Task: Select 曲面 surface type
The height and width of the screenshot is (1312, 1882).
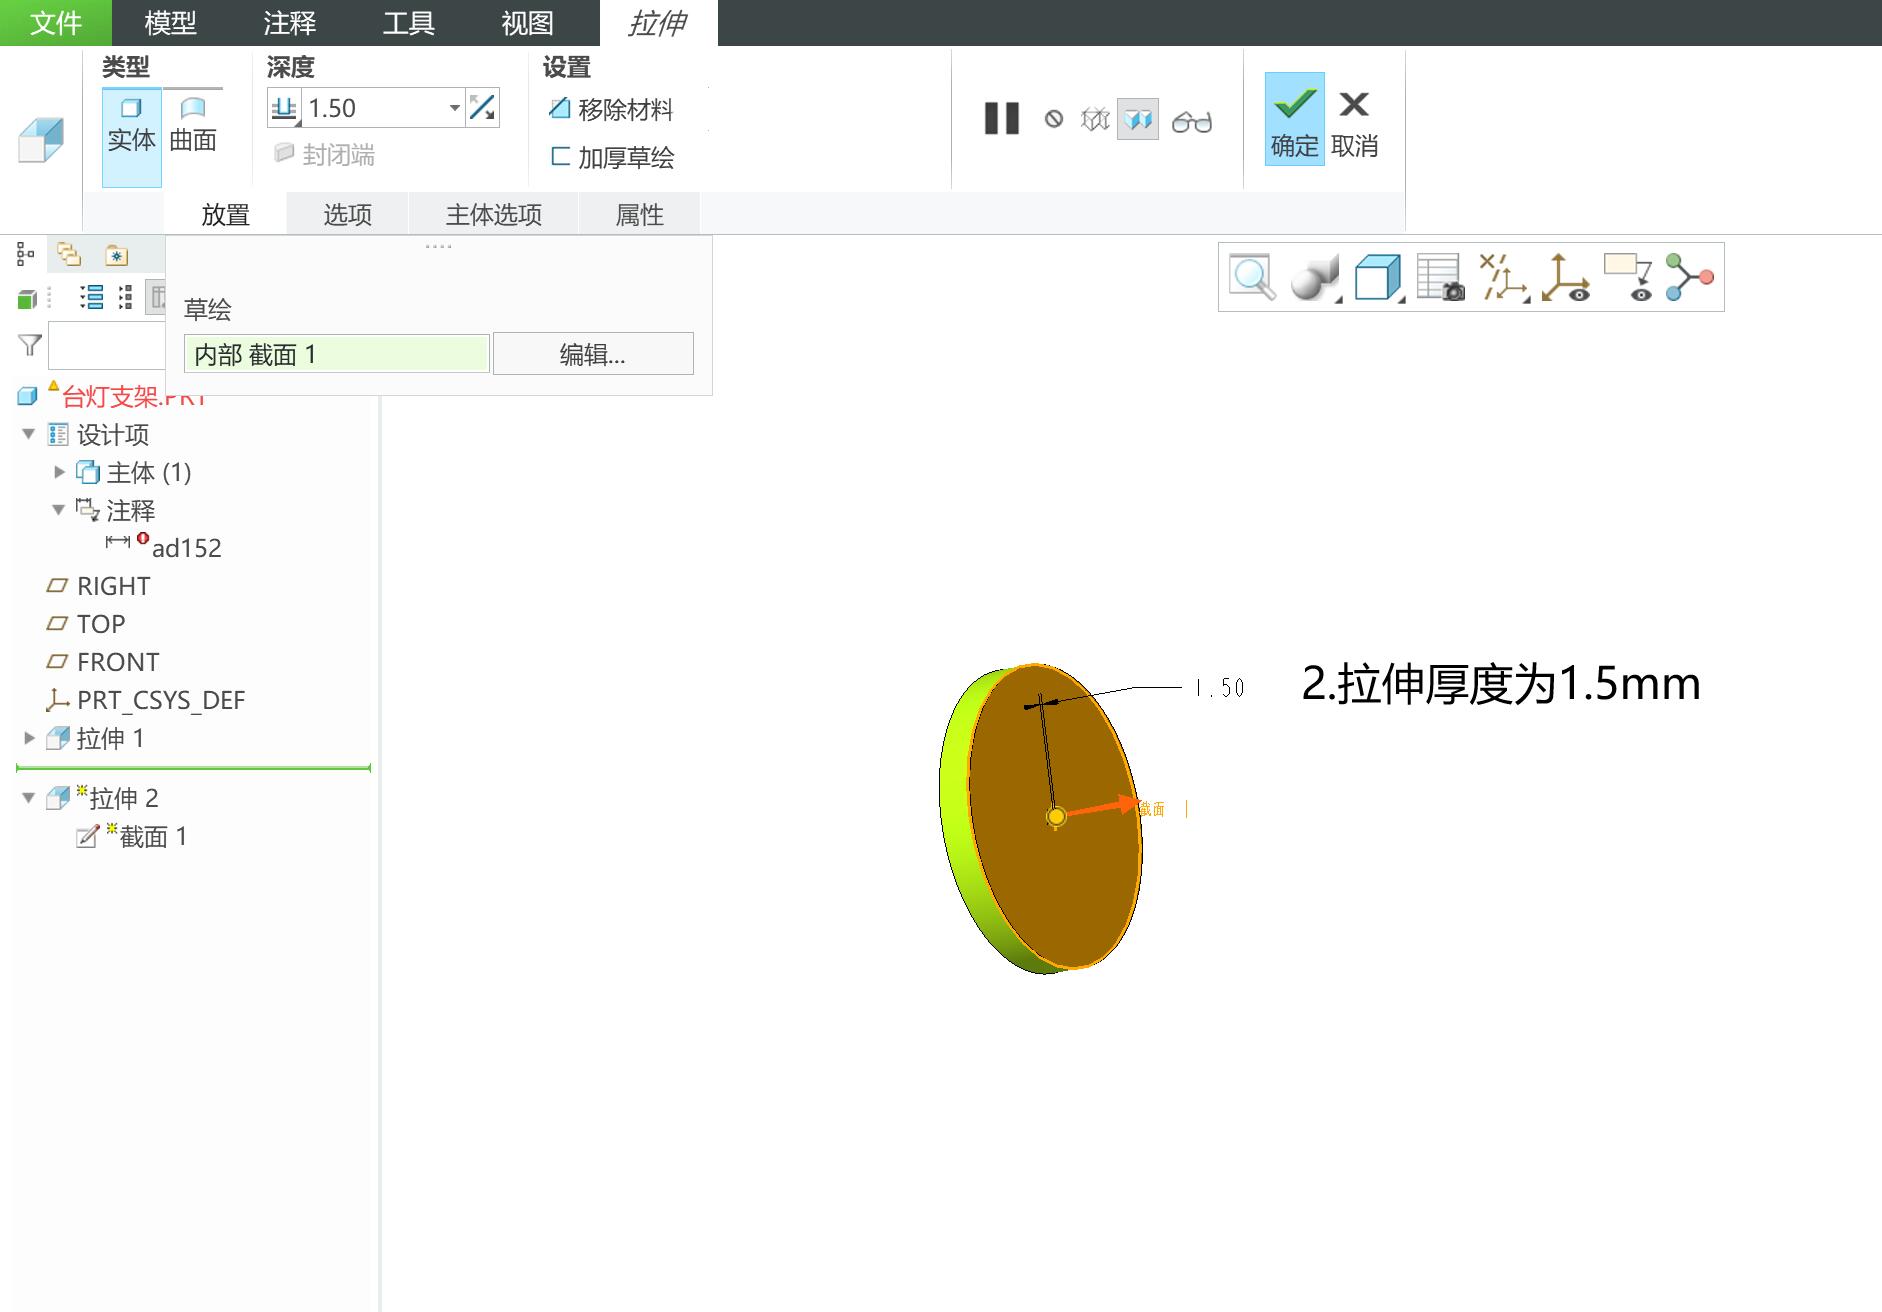Action: point(193,126)
